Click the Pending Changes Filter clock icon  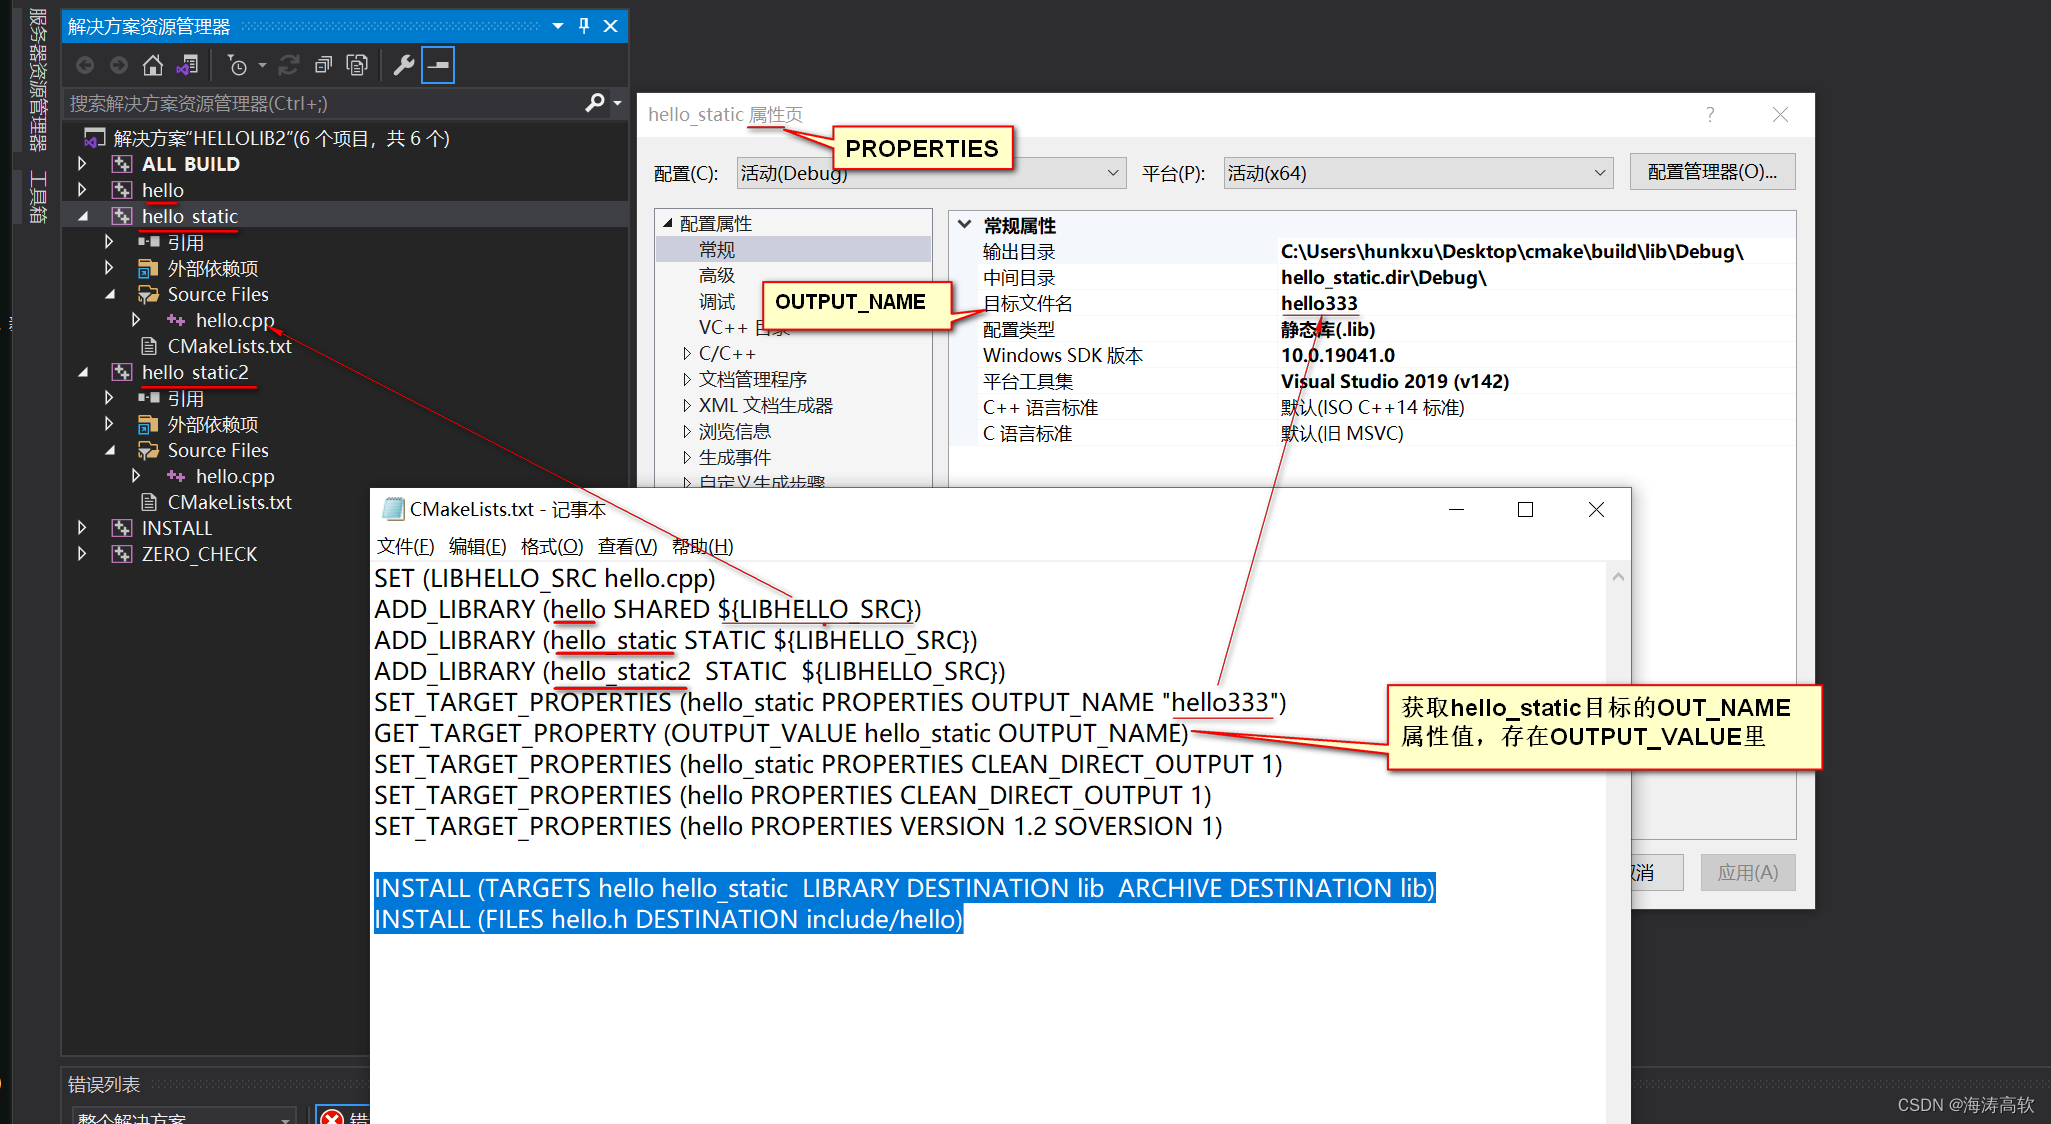coord(237,66)
